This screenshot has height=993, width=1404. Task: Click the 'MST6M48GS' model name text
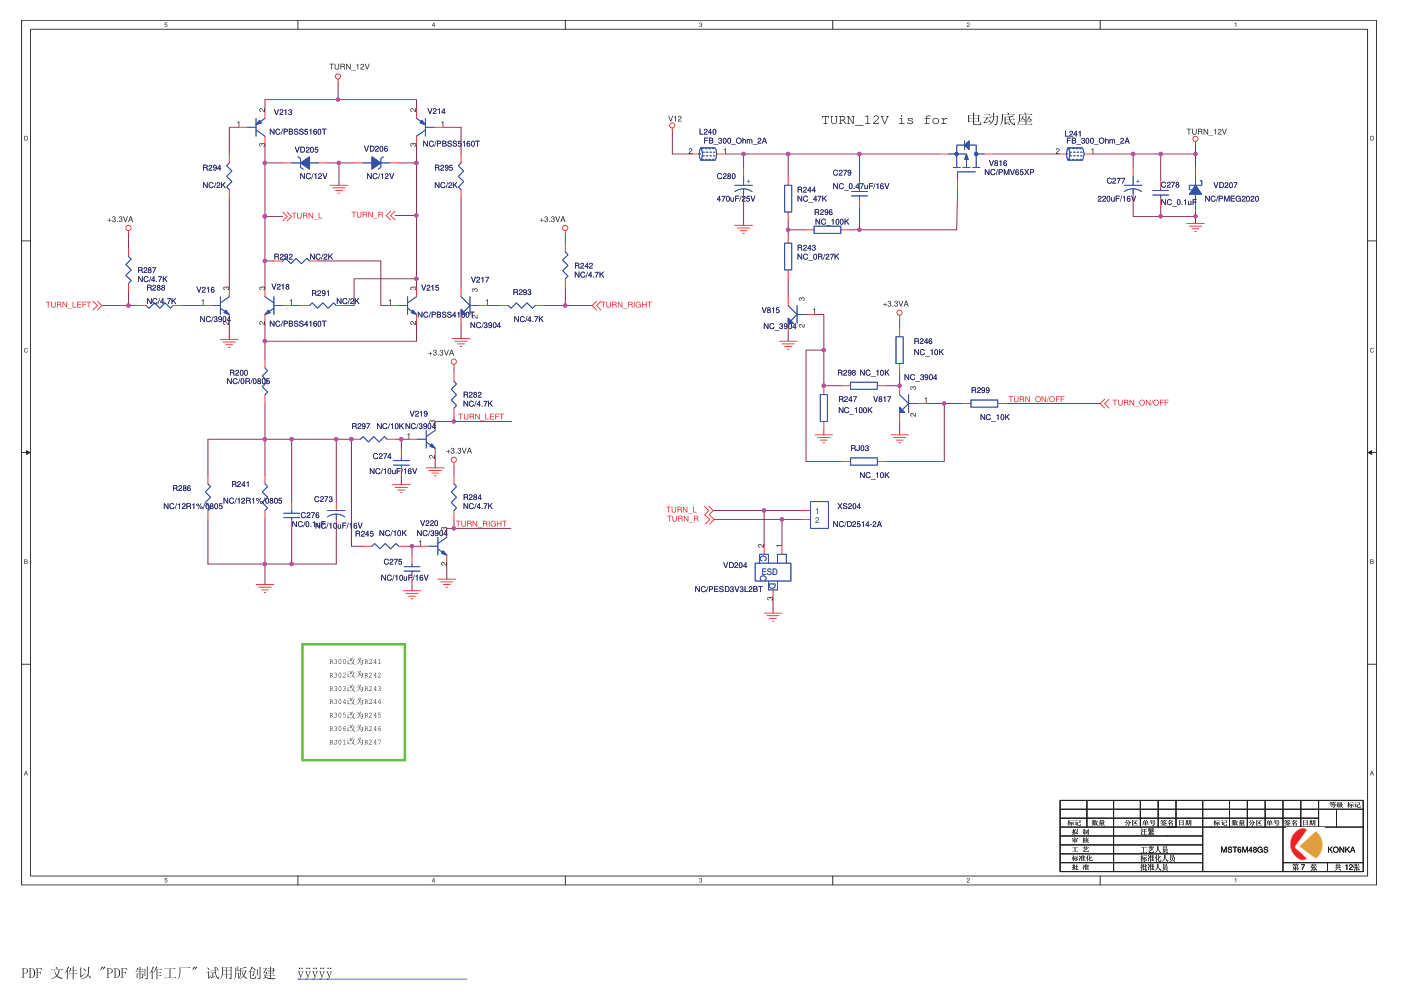pyautogui.click(x=1244, y=850)
